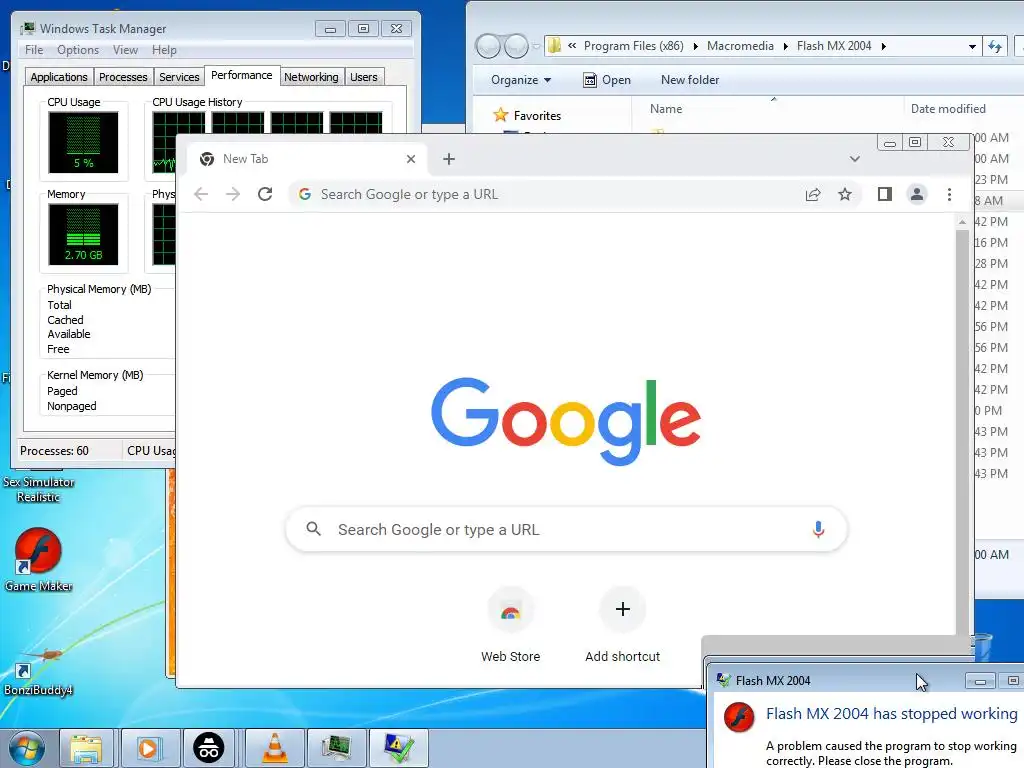Switch to Task Manager Users tab
Screen dimensions: 1024x768
coord(364,77)
